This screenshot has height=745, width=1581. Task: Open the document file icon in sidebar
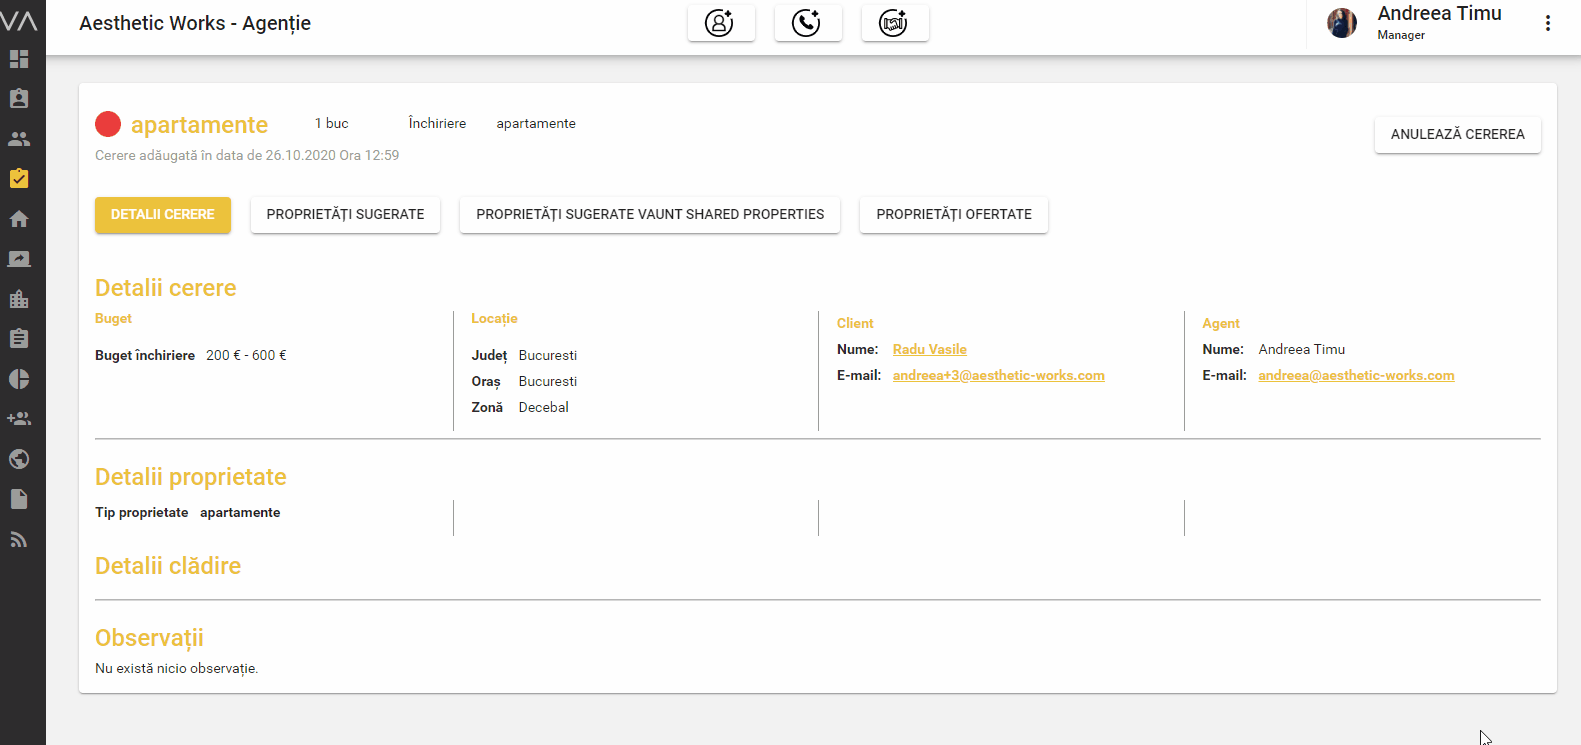click(19, 499)
